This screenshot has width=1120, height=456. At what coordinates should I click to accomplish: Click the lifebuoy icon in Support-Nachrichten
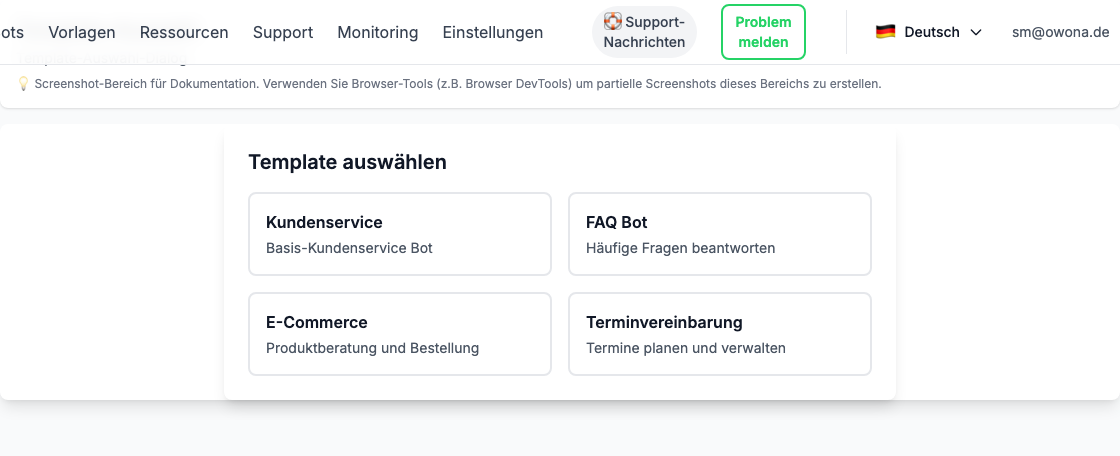[x=613, y=21]
